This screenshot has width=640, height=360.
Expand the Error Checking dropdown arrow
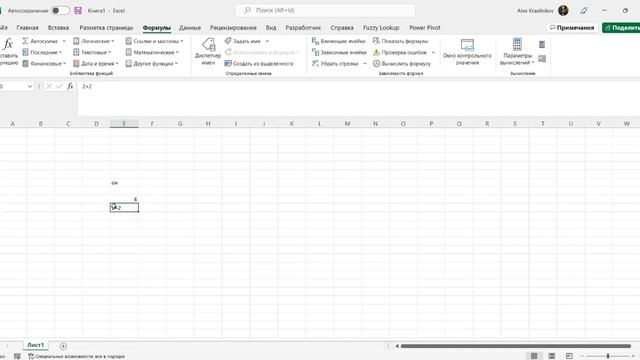coord(433,52)
